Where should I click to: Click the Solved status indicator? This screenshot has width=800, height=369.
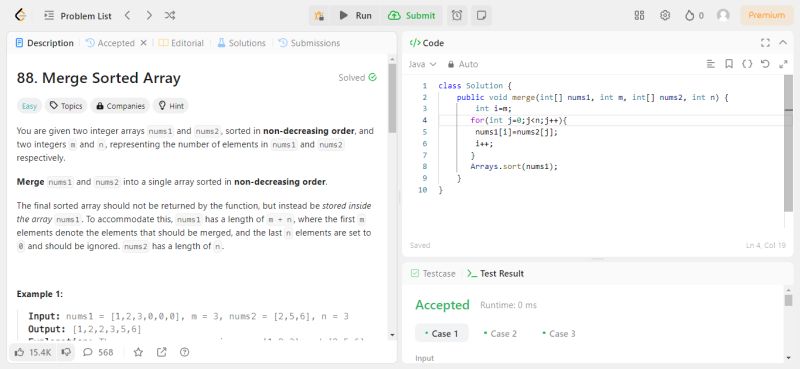click(x=358, y=78)
